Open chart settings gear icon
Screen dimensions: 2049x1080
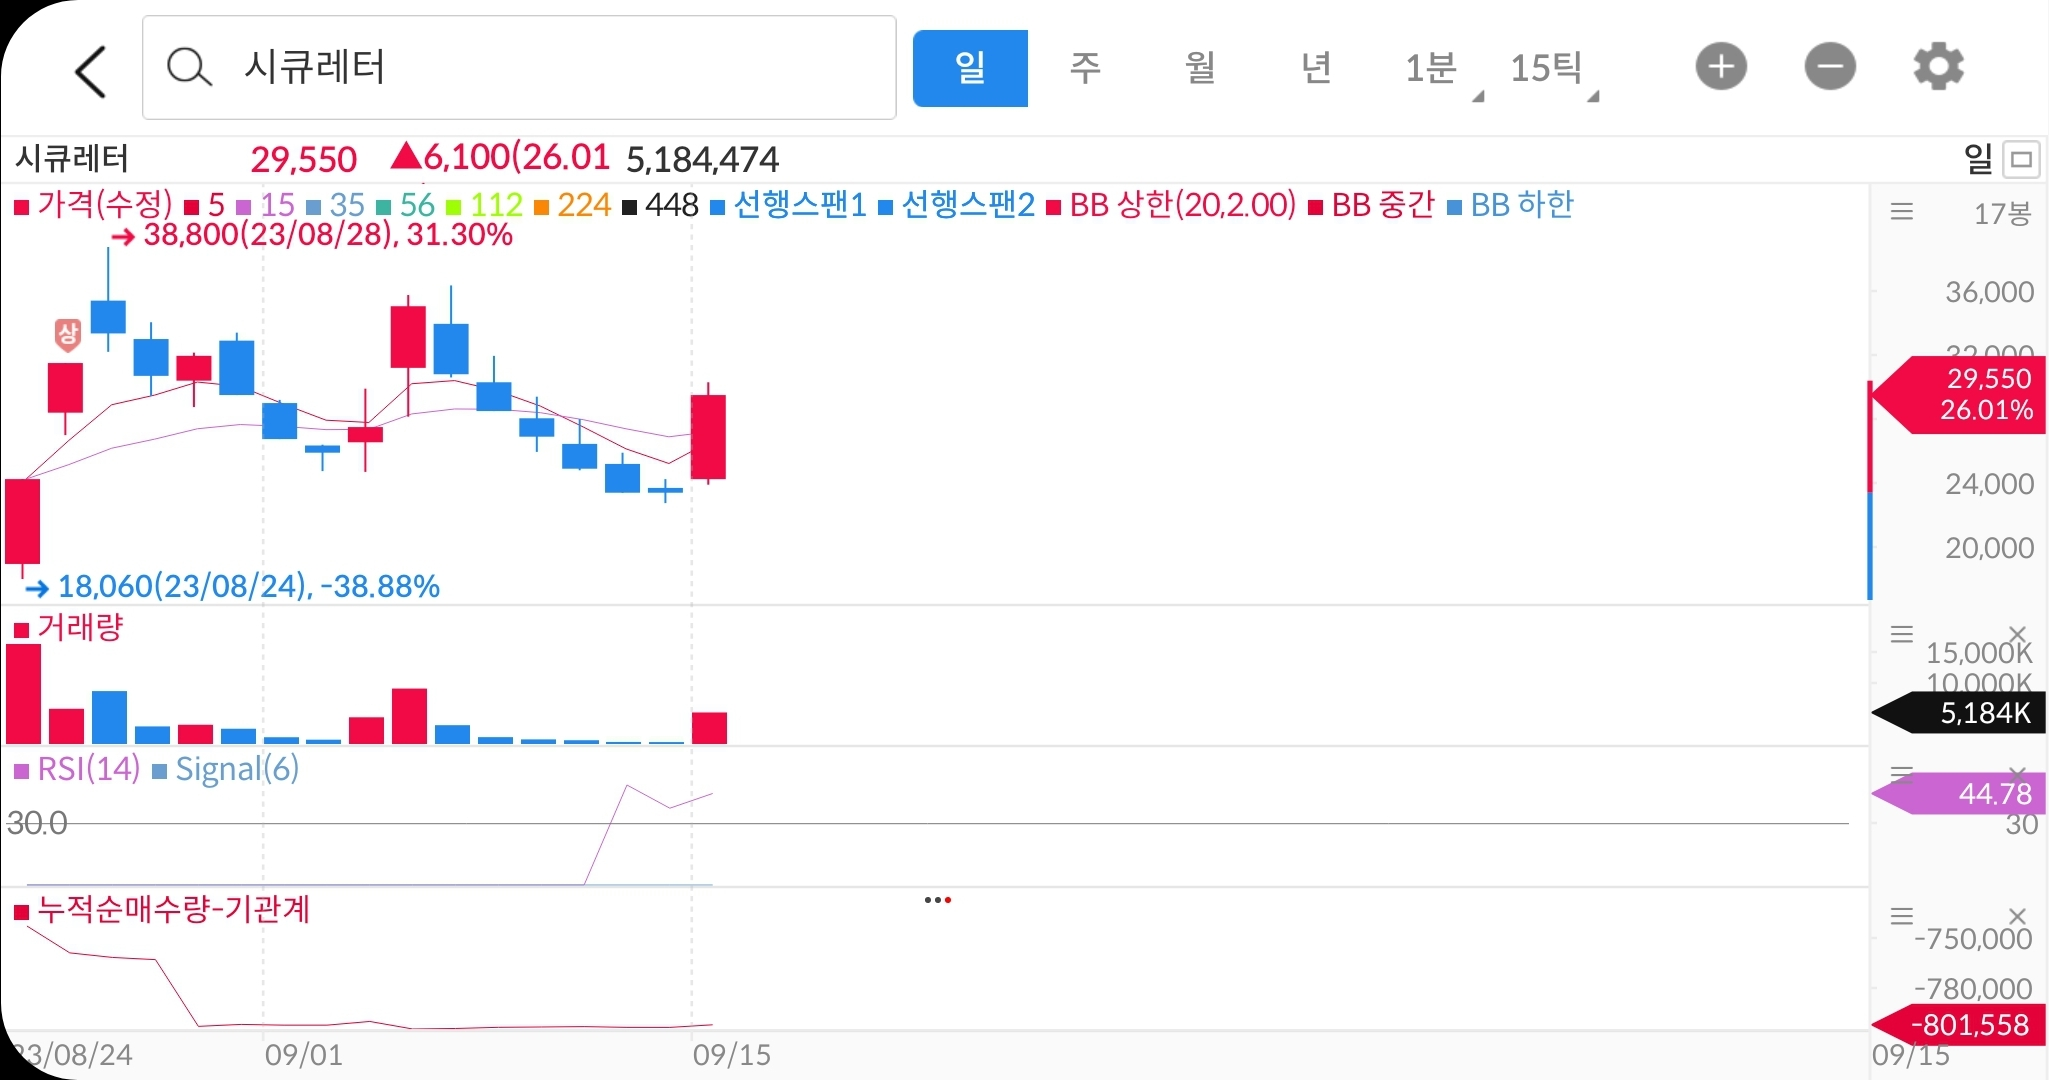pyautogui.click(x=1938, y=68)
